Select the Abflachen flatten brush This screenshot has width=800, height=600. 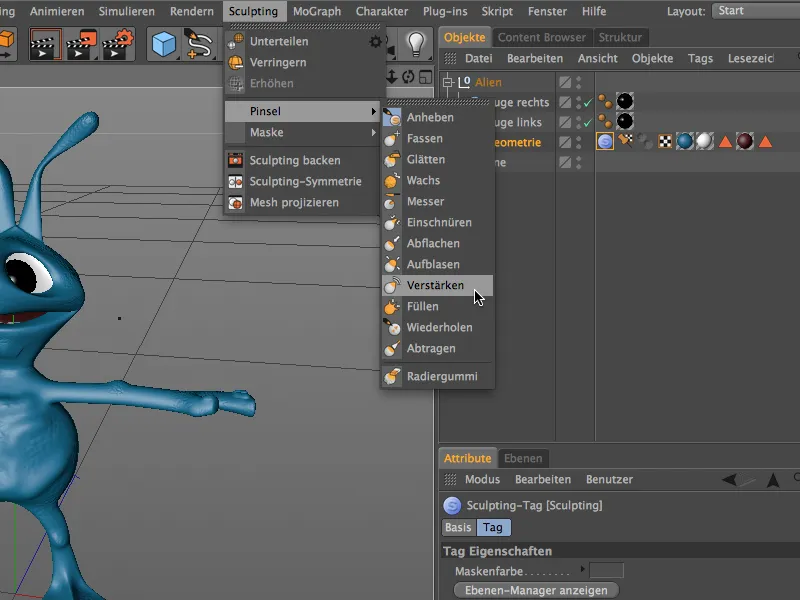tap(438, 243)
